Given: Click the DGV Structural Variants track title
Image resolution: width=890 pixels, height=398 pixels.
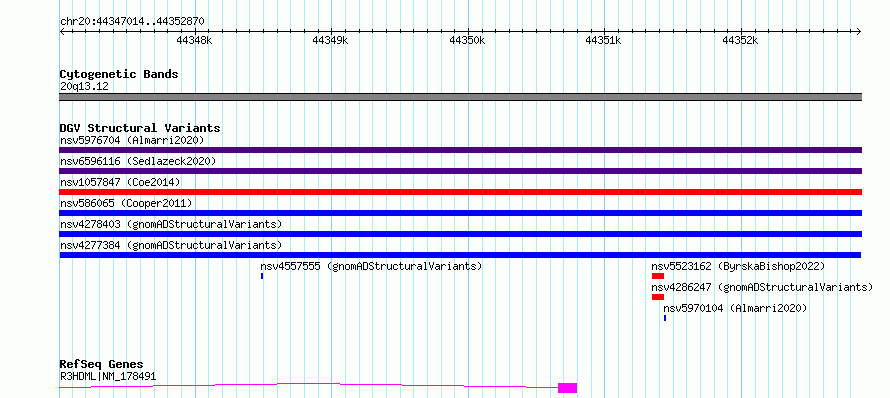Looking at the screenshot, I should pyautogui.click(x=140, y=128).
